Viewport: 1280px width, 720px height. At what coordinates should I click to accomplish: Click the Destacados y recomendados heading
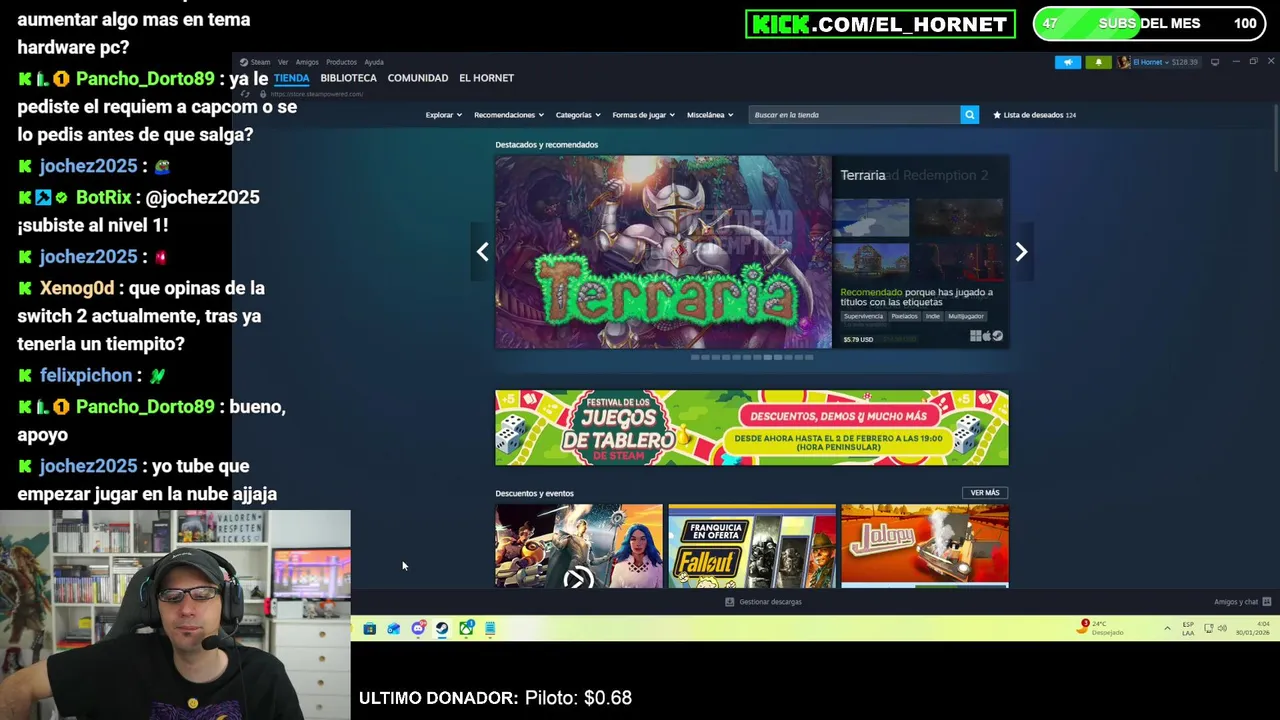[546, 145]
